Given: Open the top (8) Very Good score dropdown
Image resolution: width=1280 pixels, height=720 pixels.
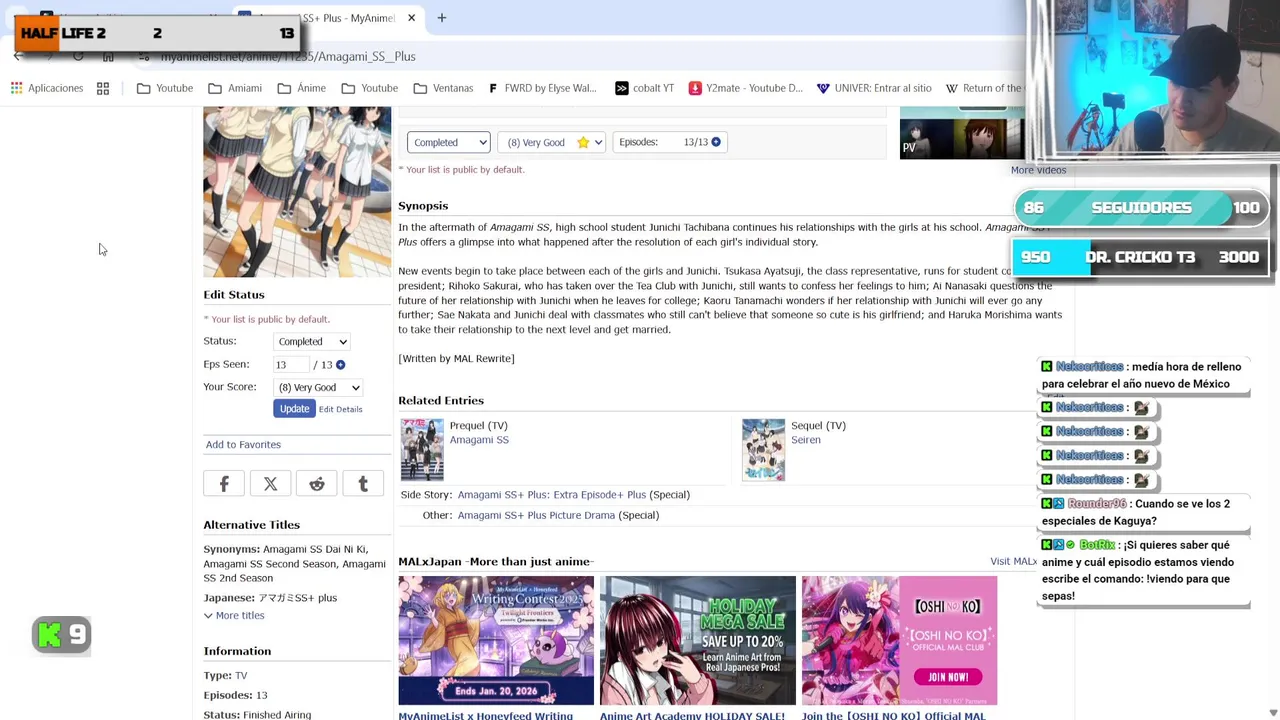Looking at the screenshot, I should 551,142.
